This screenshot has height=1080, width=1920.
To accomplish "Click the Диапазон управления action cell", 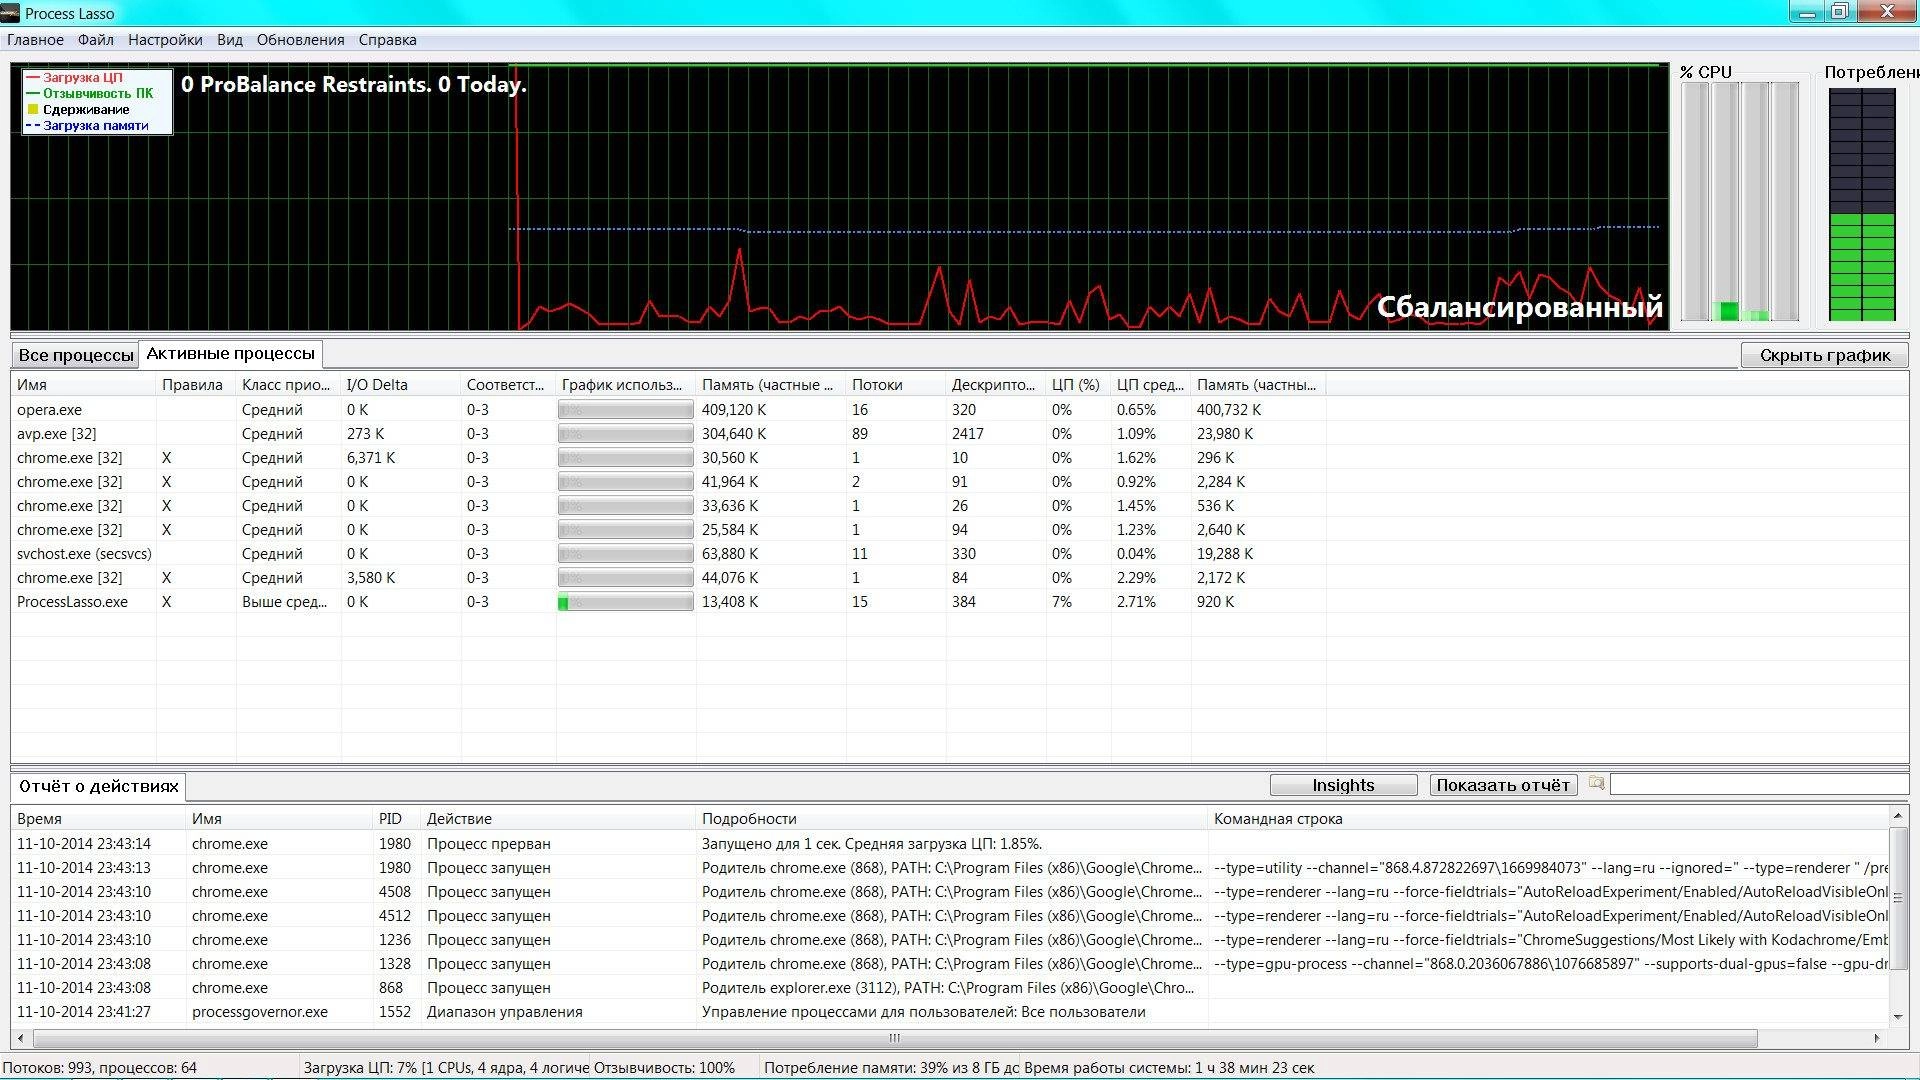I will (504, 1012).
